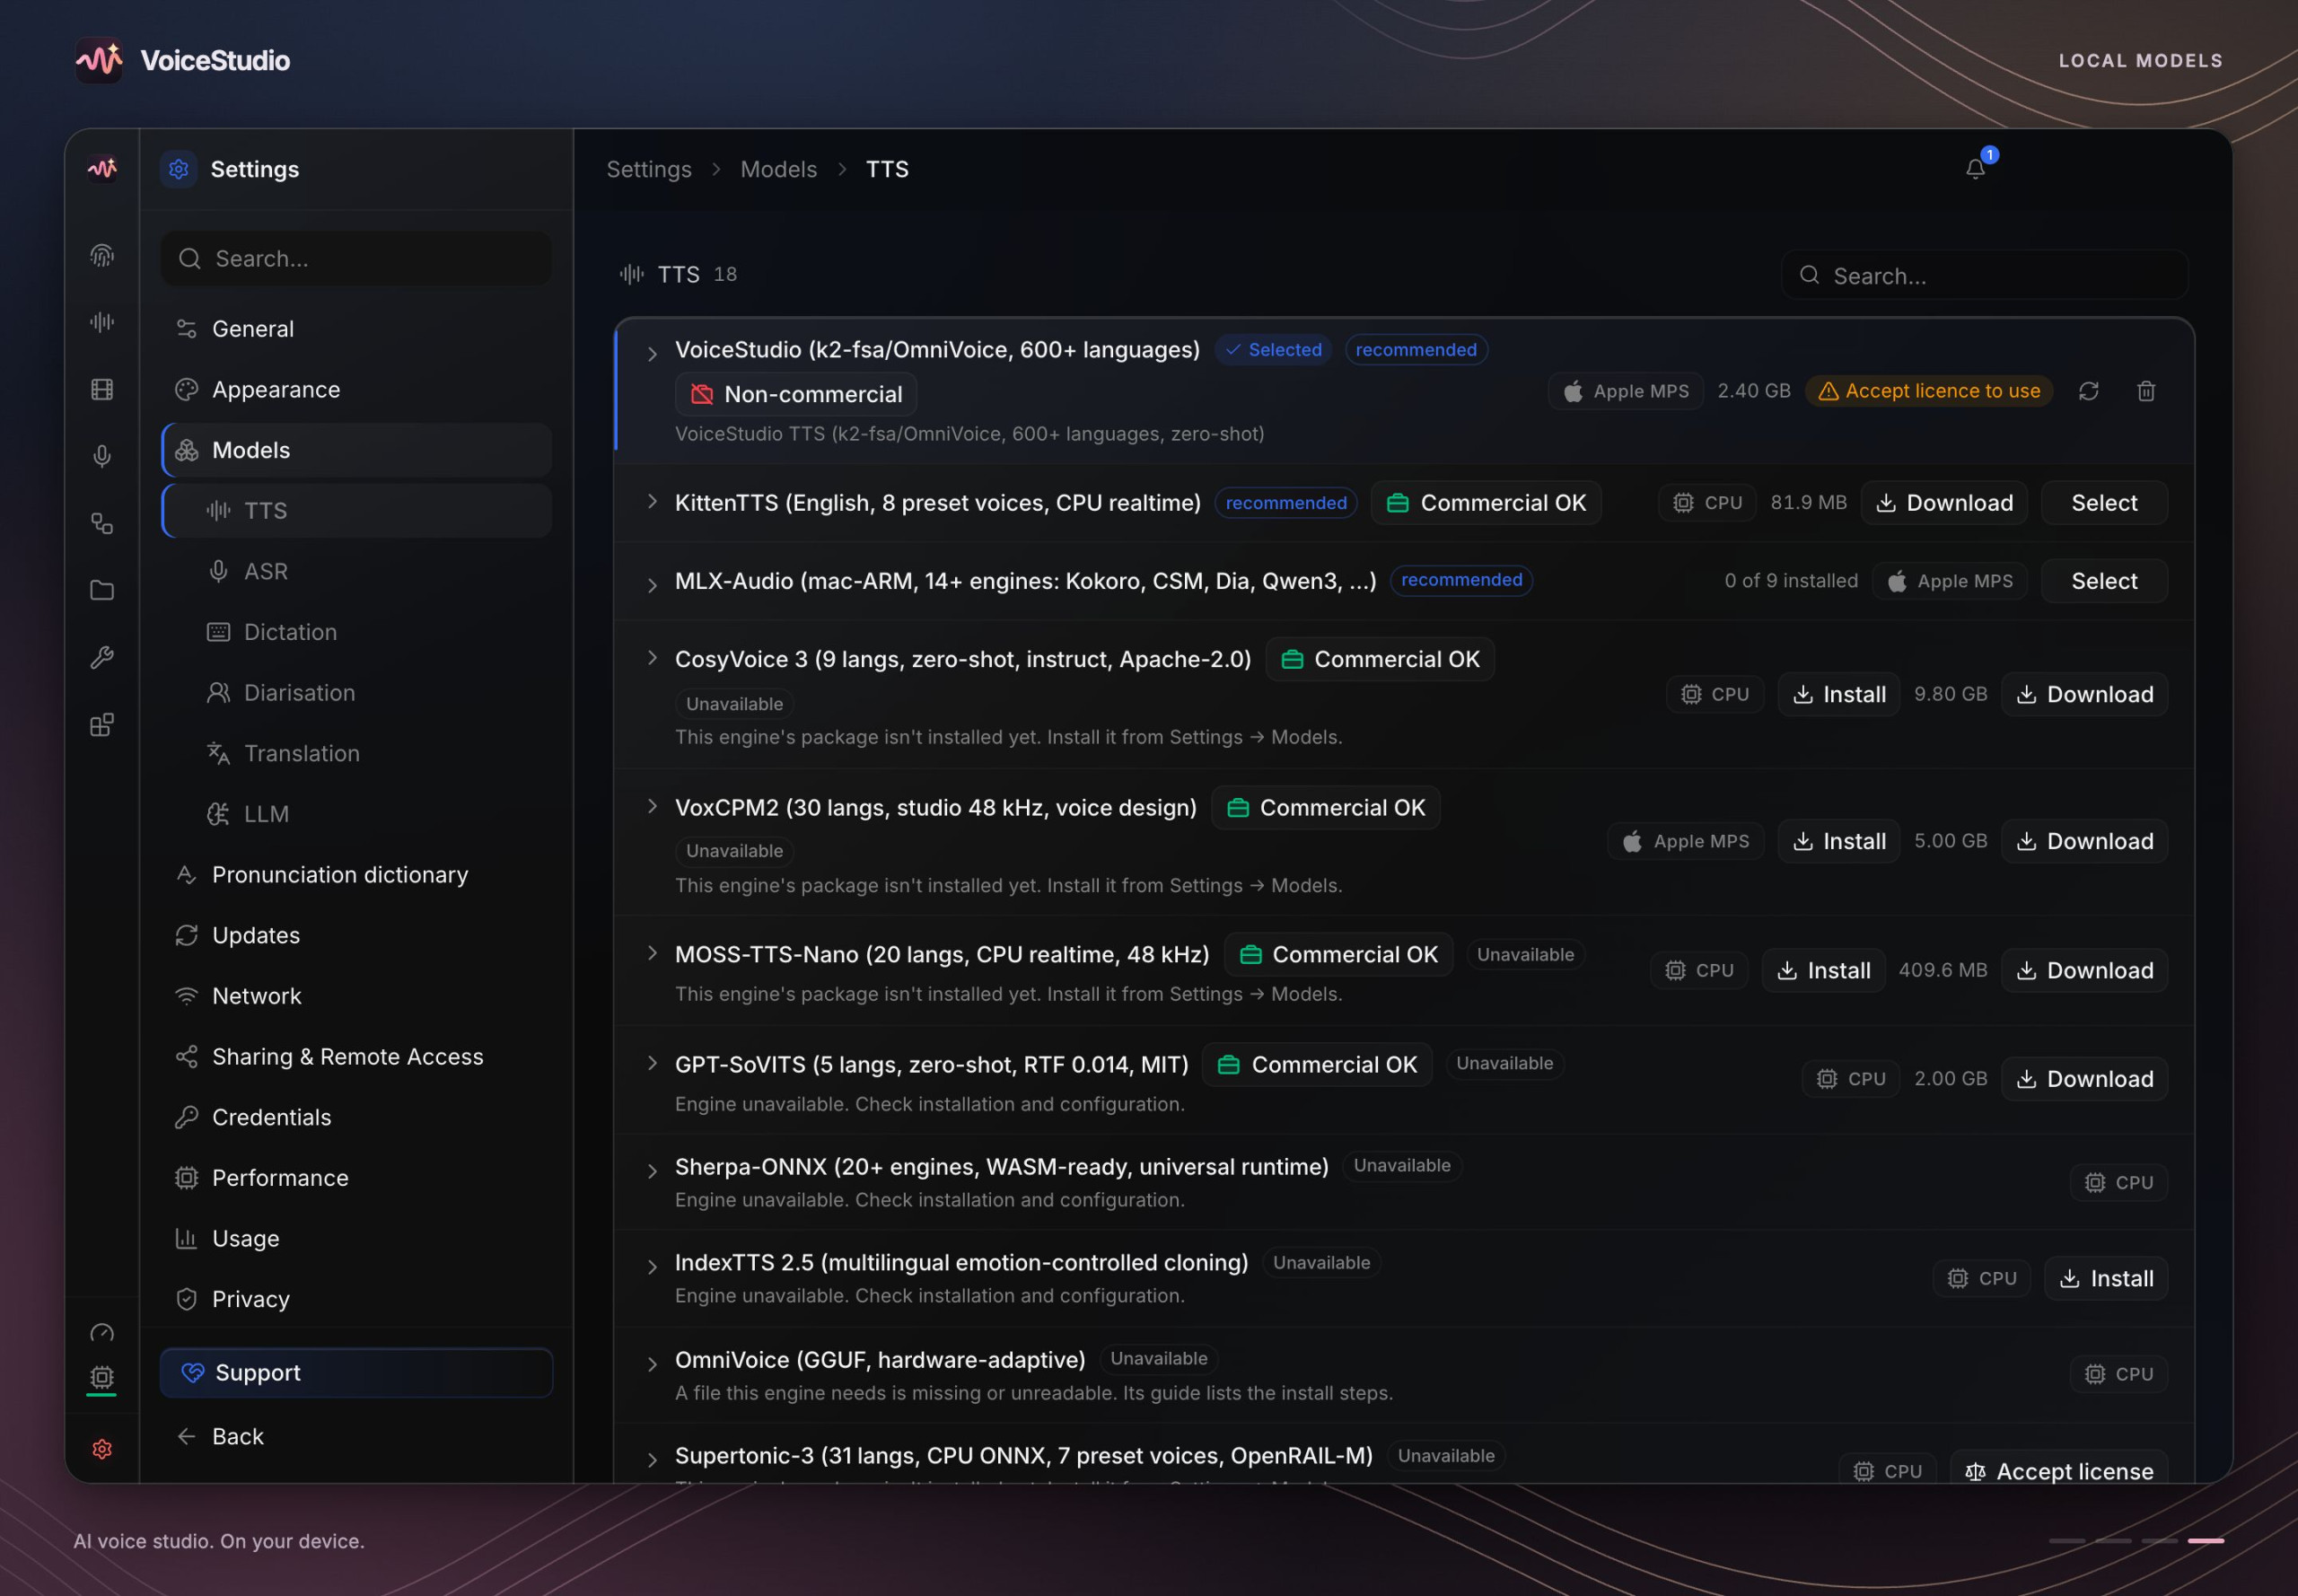Open the wrench icon in left rail
This screenshot has height=1596, width=2298.
[x=102, y=657]
